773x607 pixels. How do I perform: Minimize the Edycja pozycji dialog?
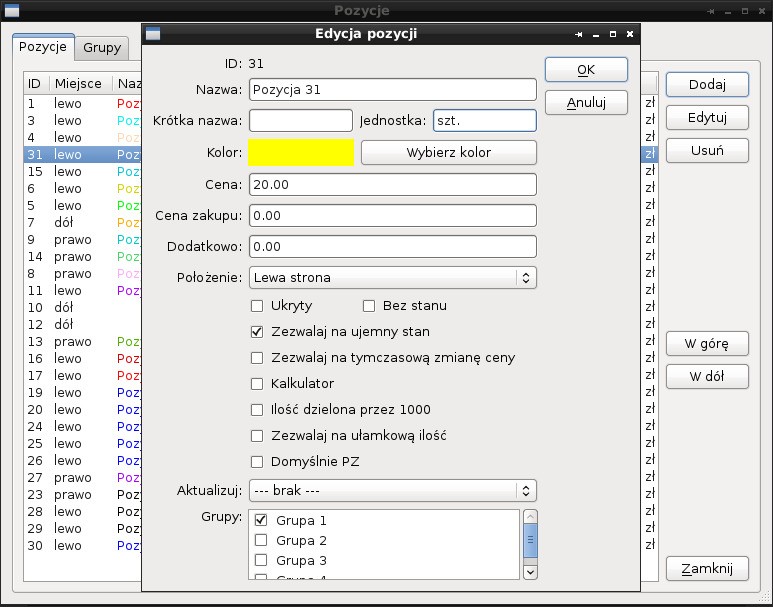click(x=596, y=34)
